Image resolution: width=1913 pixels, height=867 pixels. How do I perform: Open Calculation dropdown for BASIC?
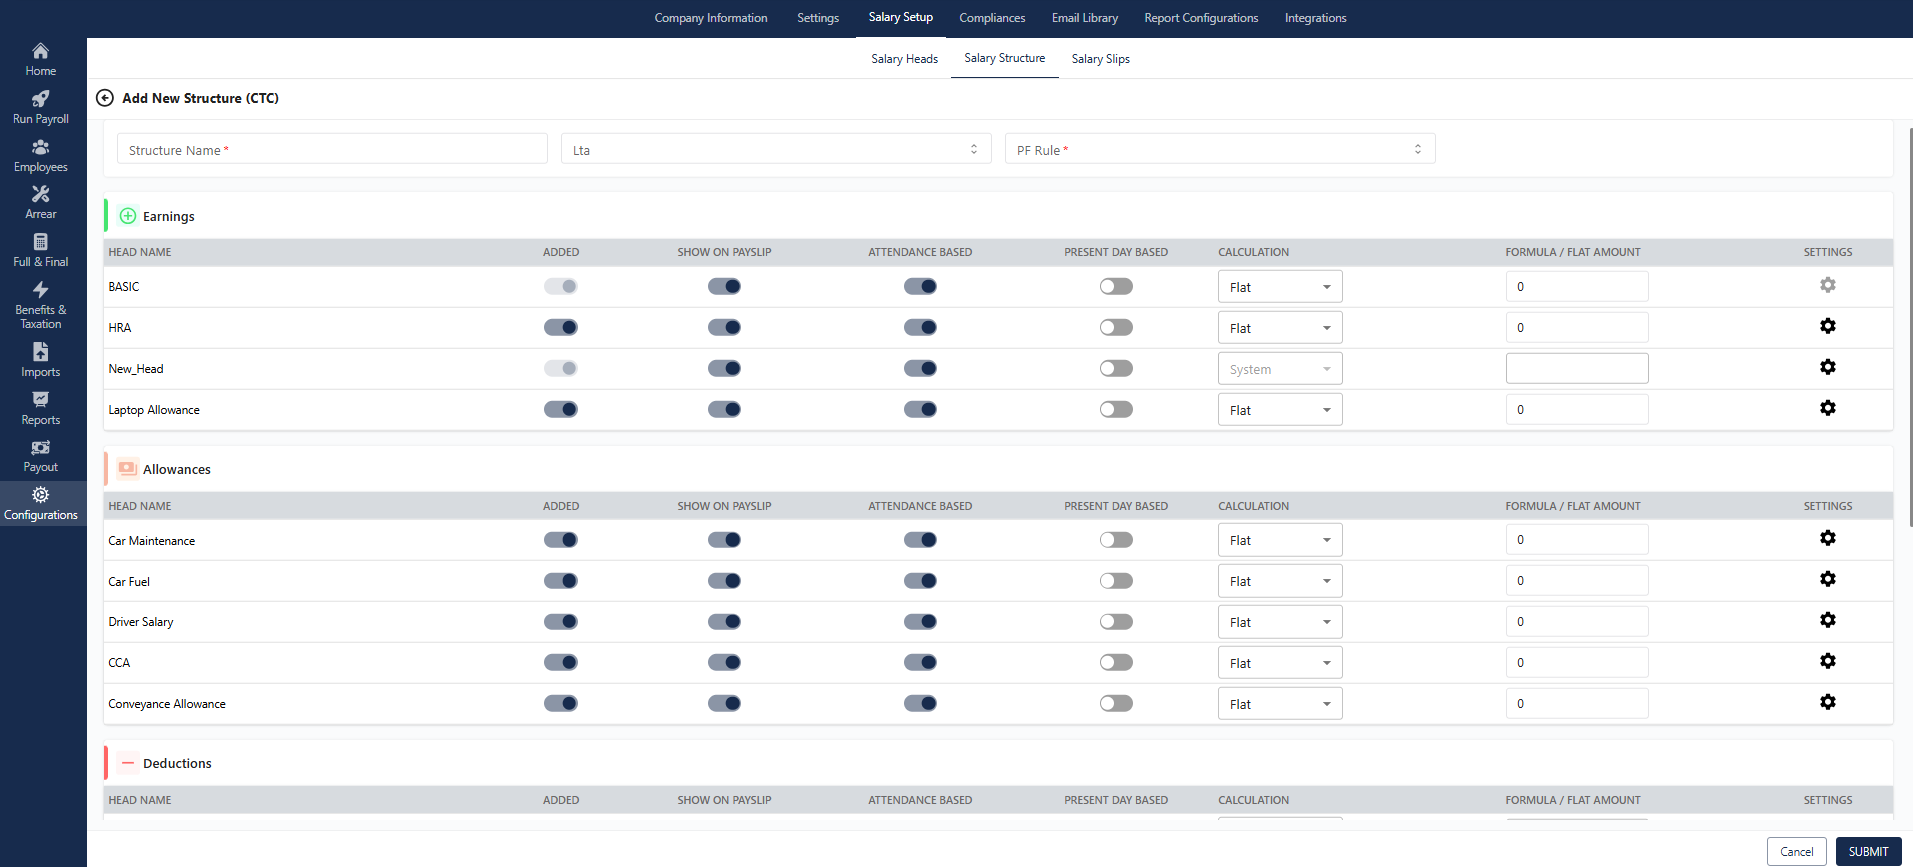click(x=1280, y=287)
